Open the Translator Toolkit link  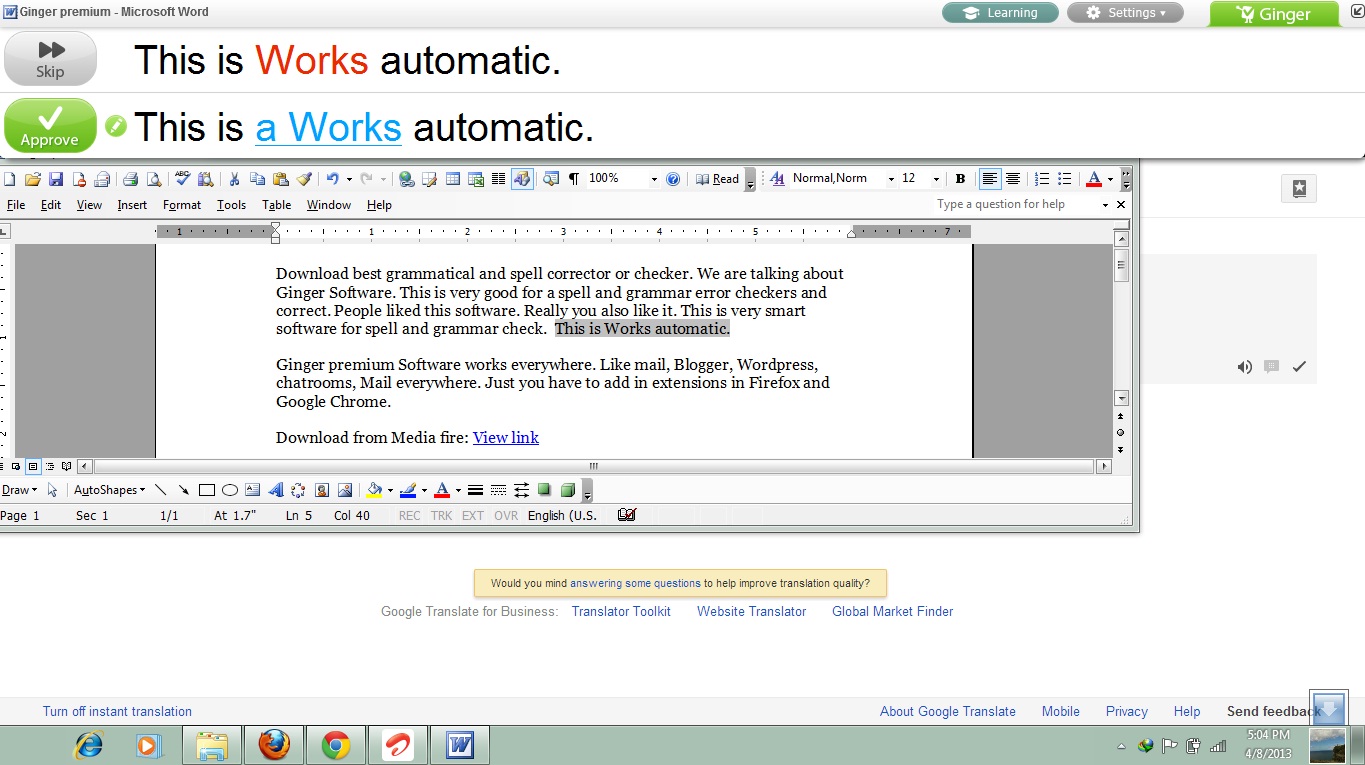click(x=621, y=611)
